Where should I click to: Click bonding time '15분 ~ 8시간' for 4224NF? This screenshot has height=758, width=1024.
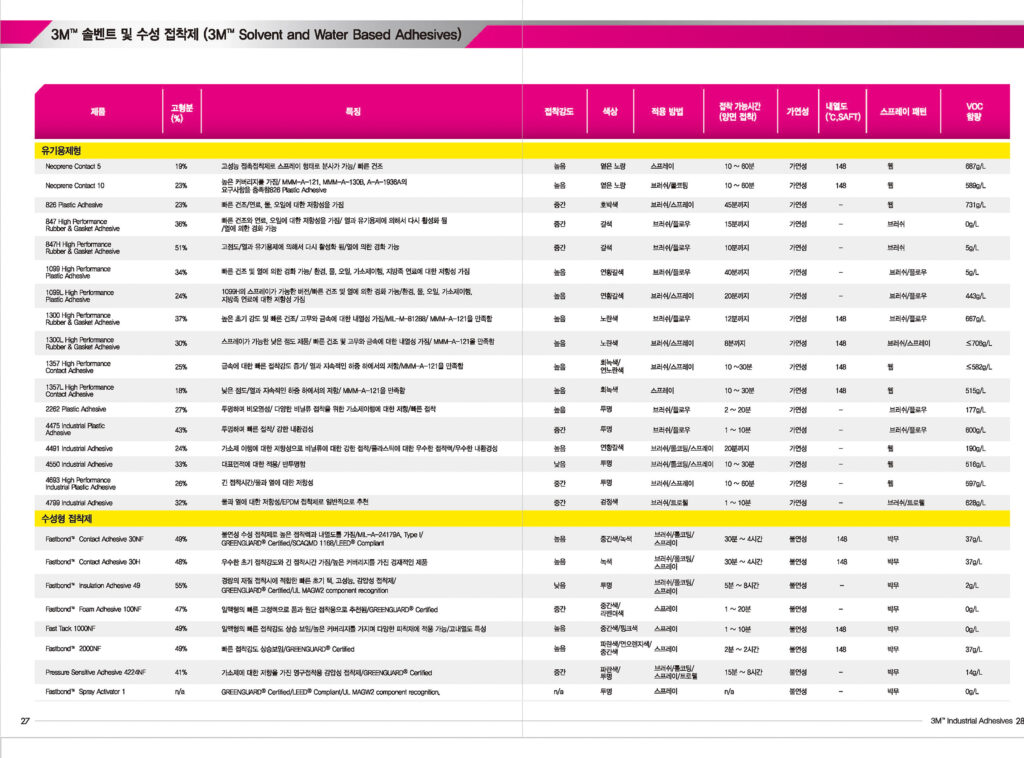(x=743, y=672)
